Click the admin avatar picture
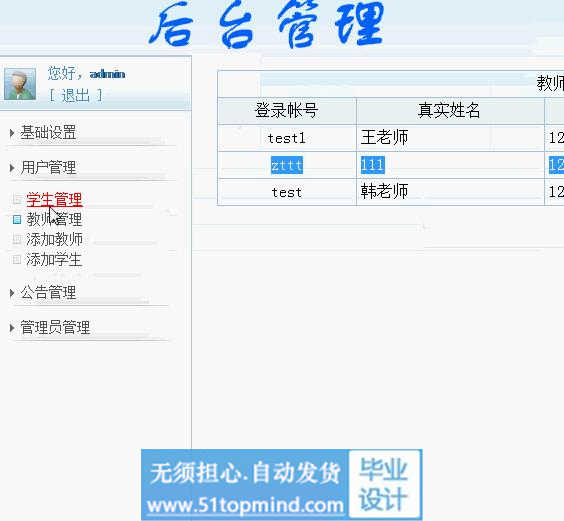Viewport: 564px width, 521px height. pos(20,84)
